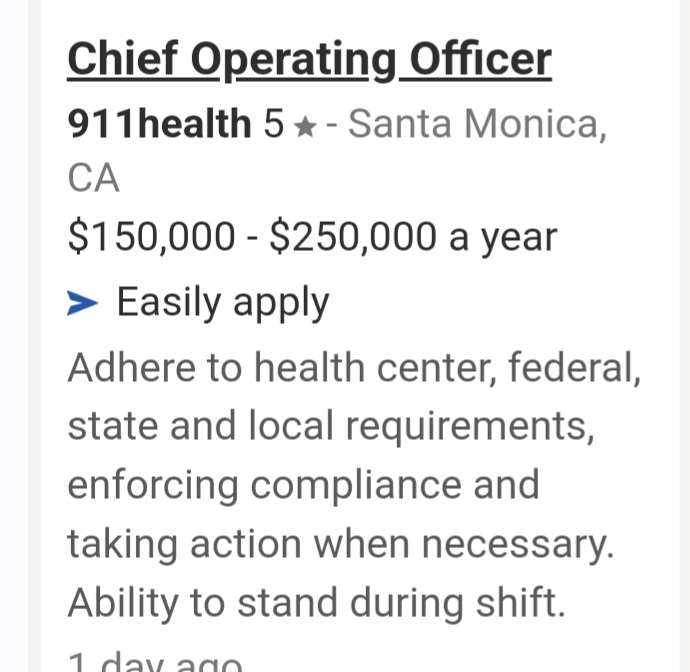690x672 pixels.
Task: Click the star rating icon beside 911health
Action: 305,126
